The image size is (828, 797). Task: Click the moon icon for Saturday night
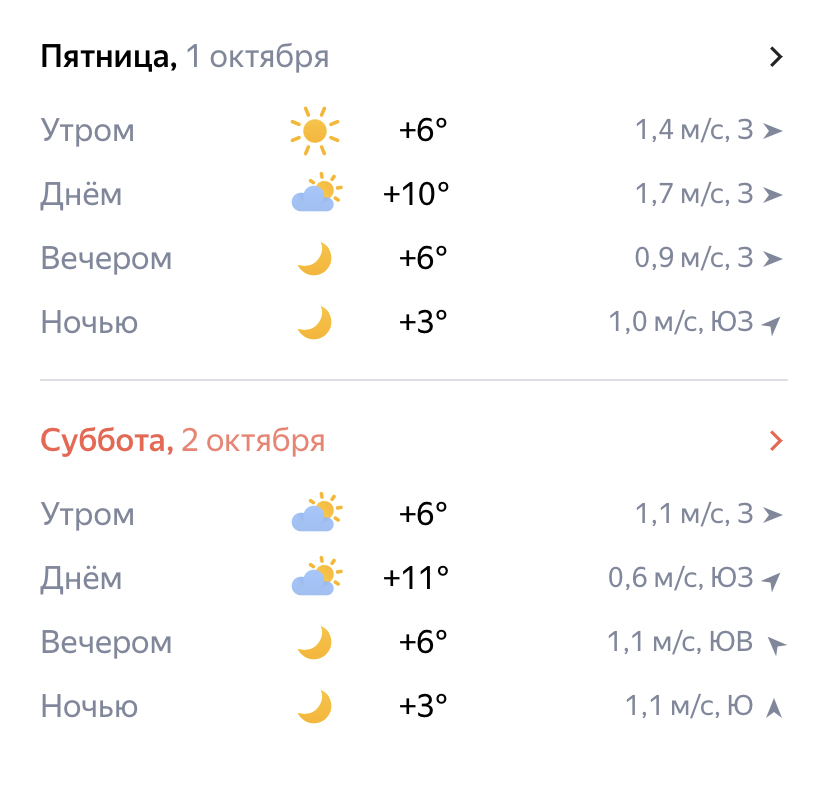tap(314, 706)
